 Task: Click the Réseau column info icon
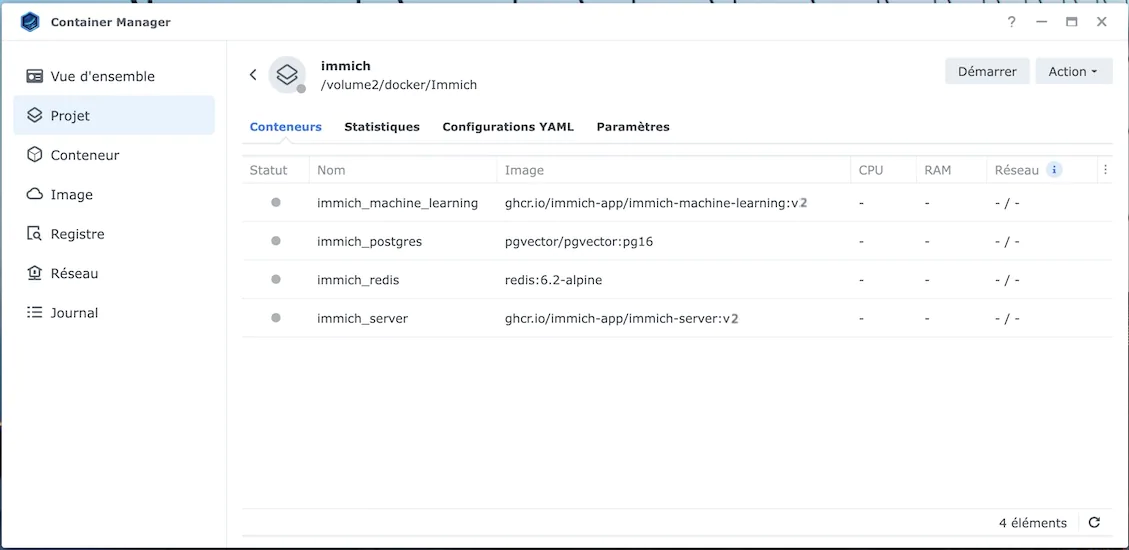coord(1053,170)
